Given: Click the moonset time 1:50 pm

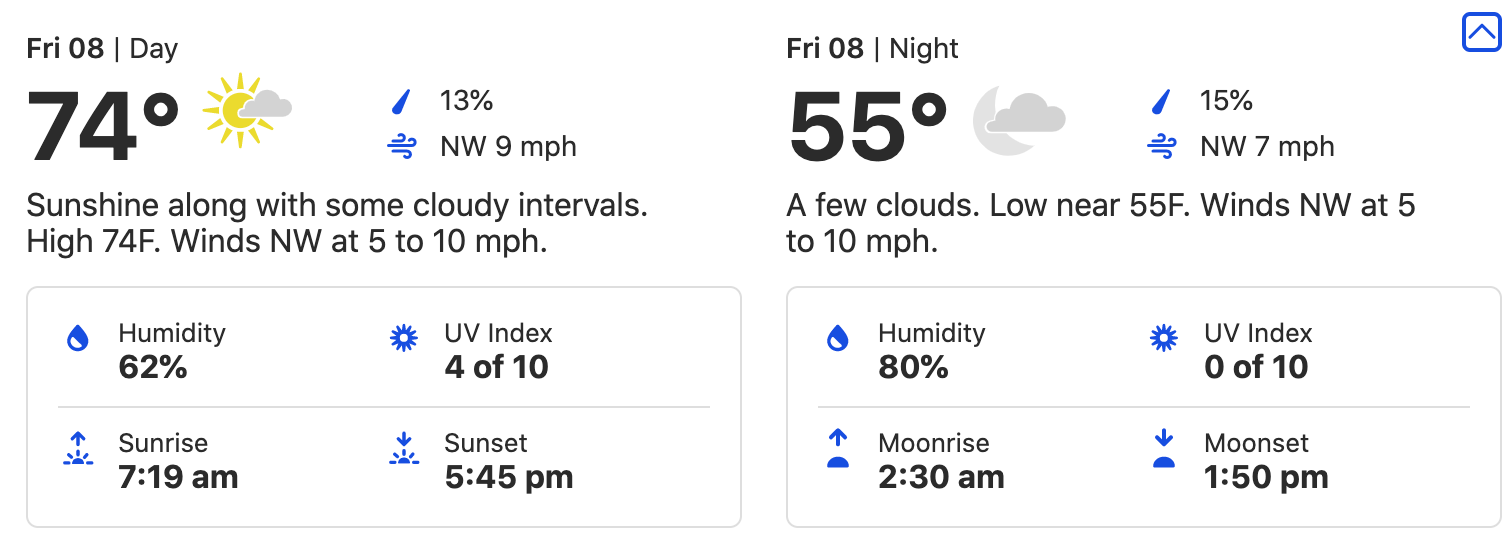Looking at the screenshot, I should pyautogui.click(x=1266, y=477).
